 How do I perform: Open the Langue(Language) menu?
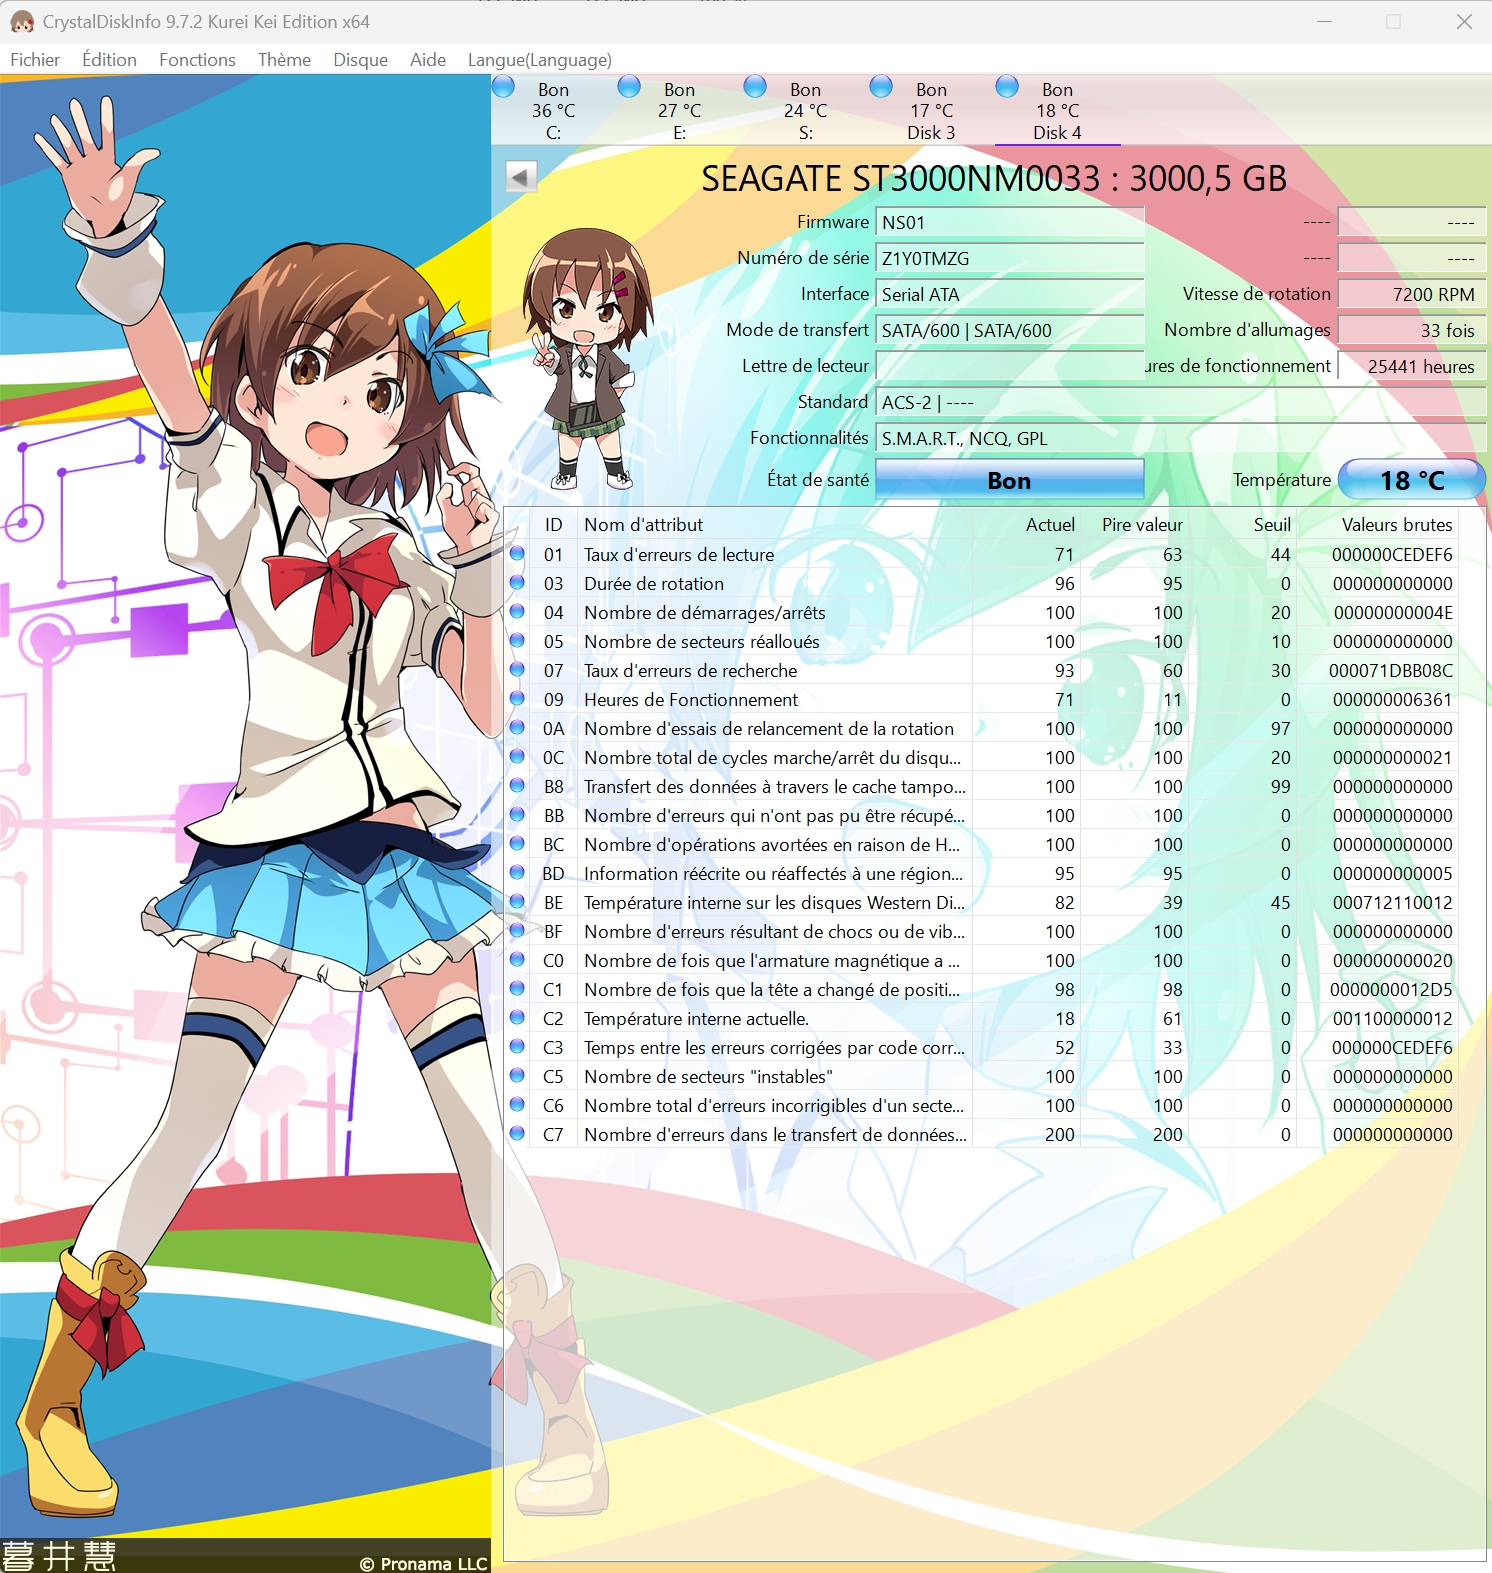[539, 60]
